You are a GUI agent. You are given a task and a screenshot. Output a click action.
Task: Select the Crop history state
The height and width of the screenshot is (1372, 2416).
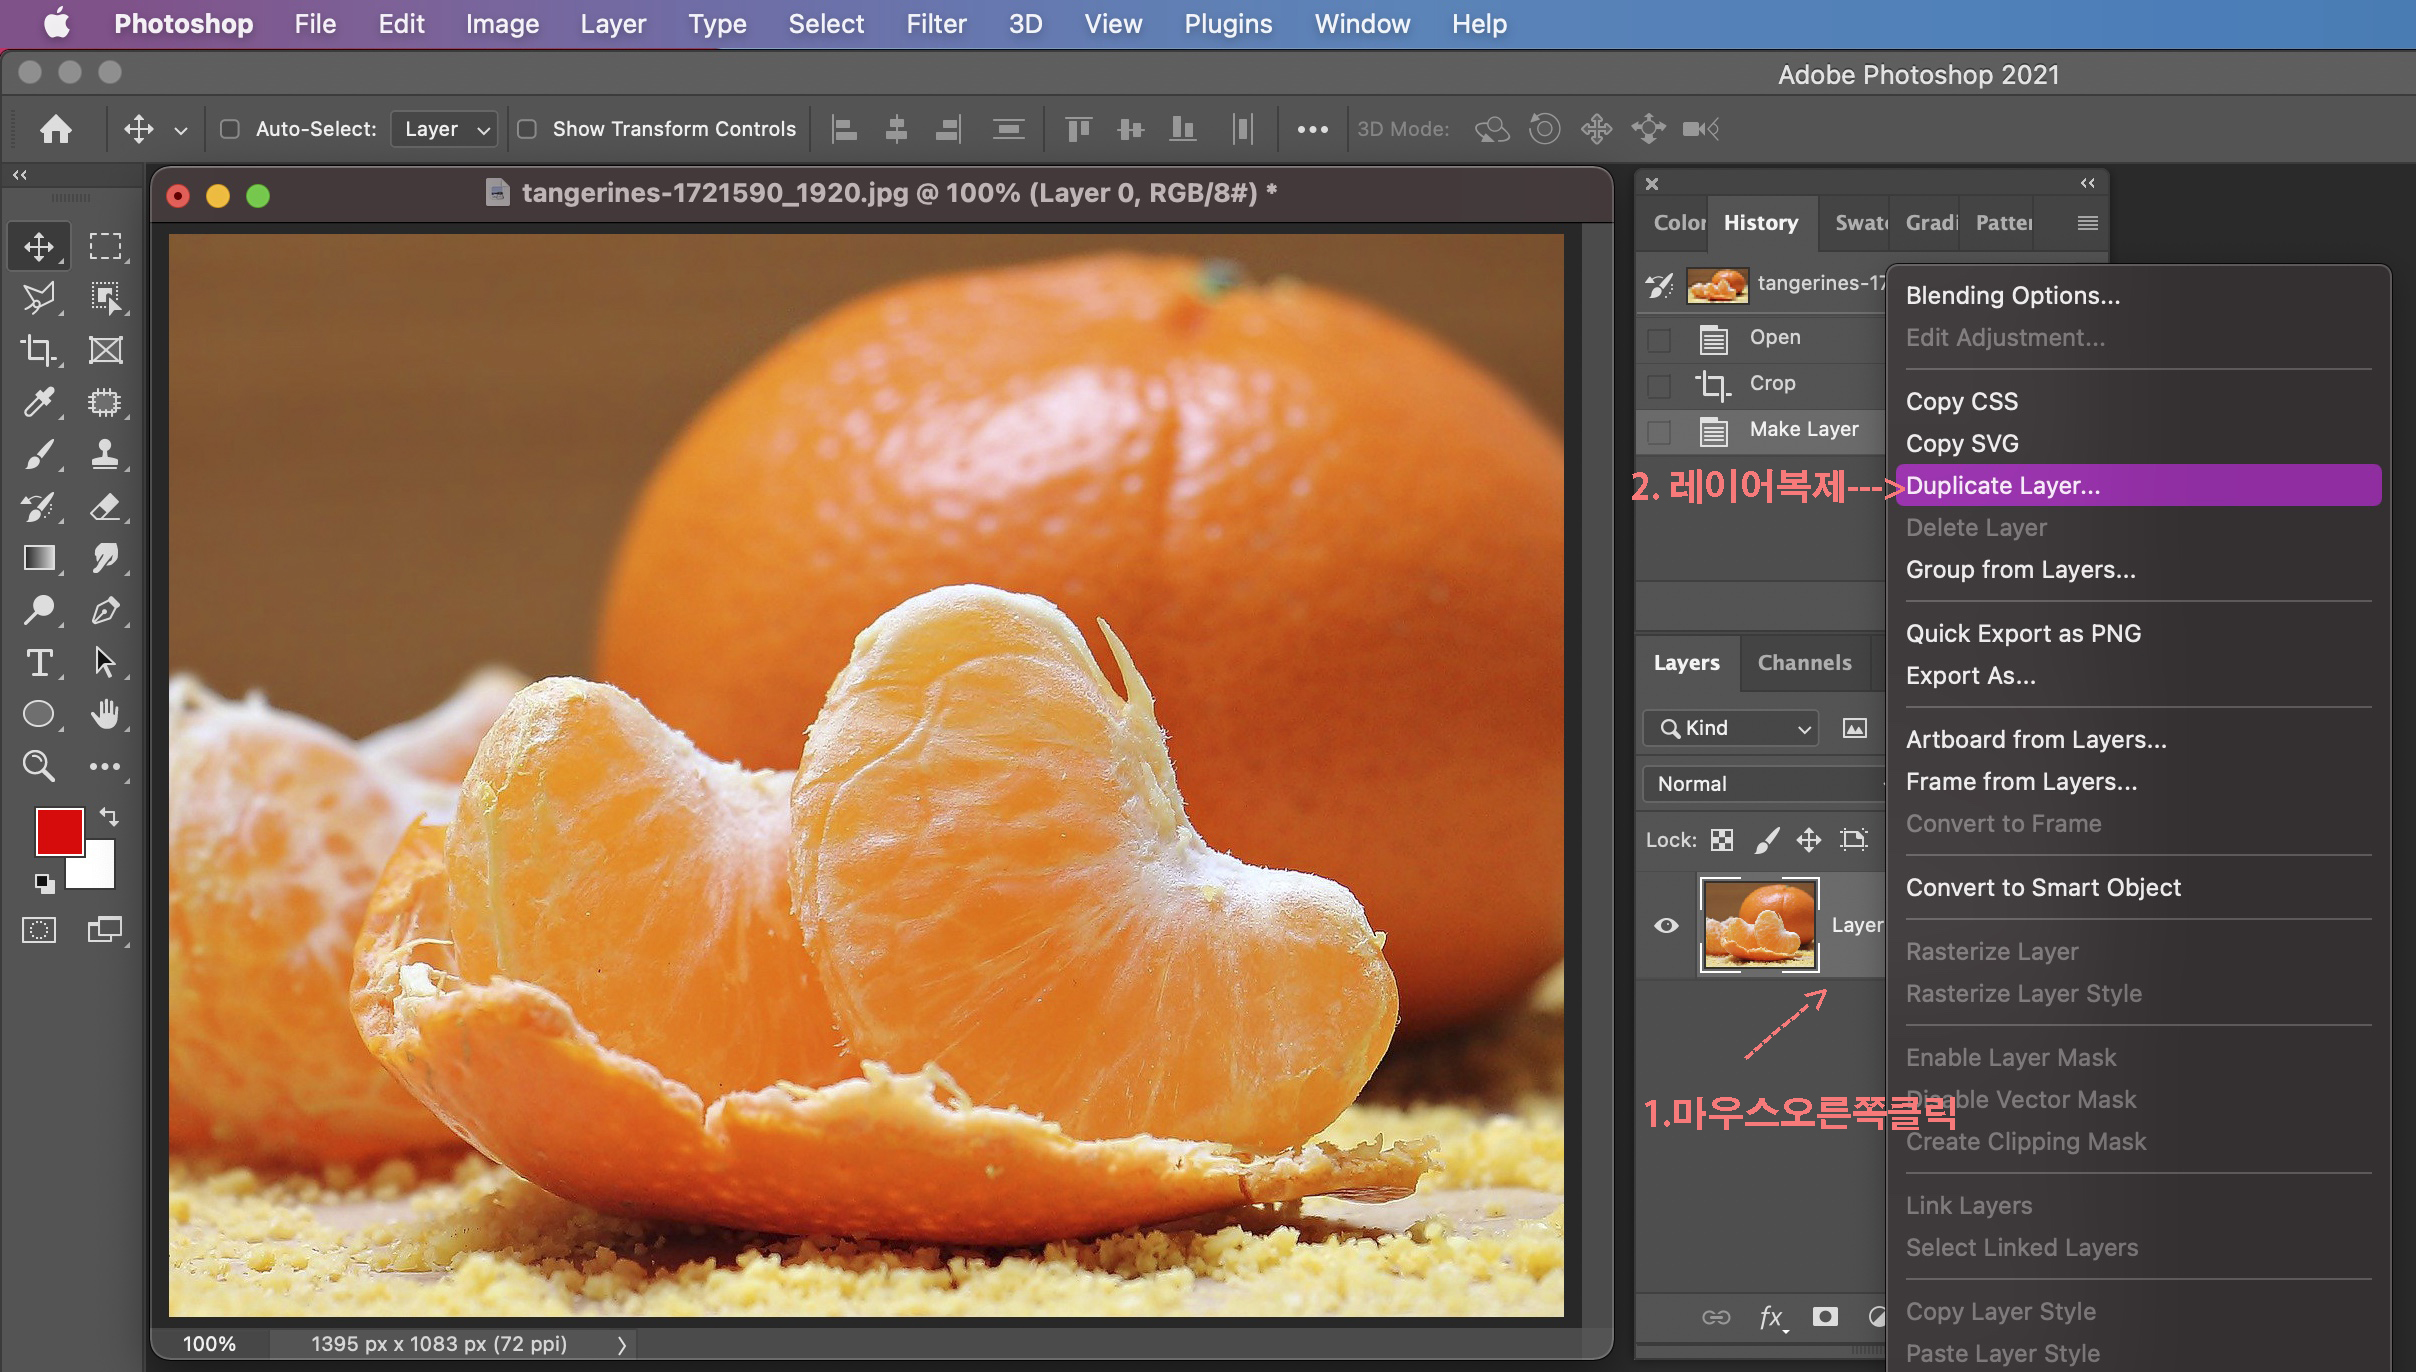1772,383
